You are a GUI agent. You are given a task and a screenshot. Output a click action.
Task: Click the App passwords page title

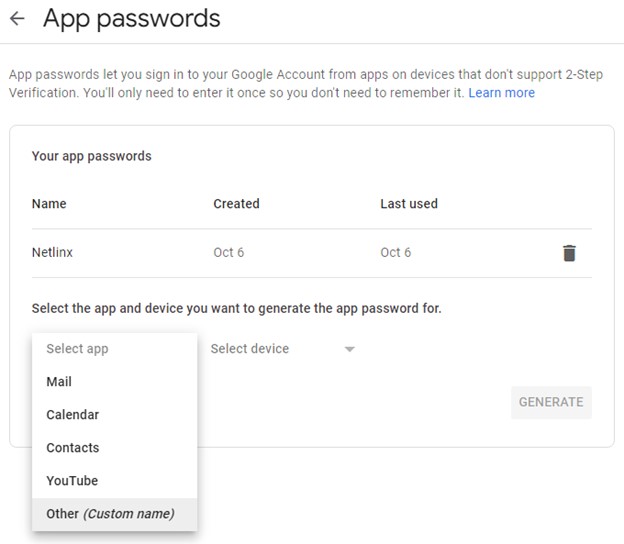click(x=132, y=19)
